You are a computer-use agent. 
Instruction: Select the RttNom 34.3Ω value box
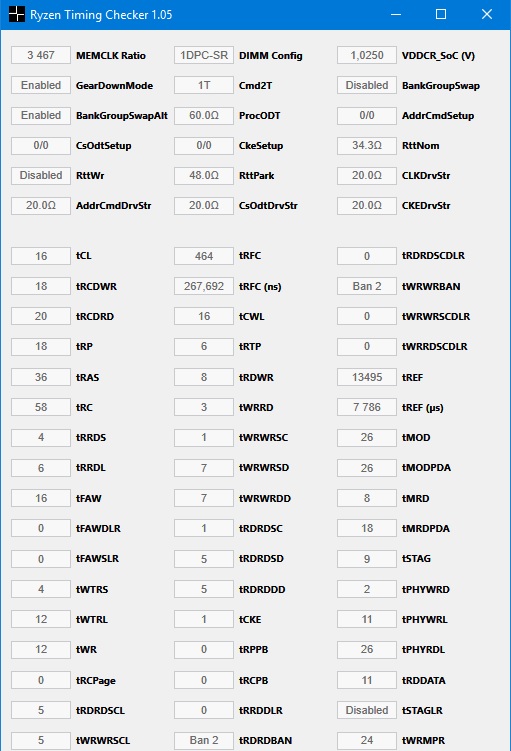point(367,145)
